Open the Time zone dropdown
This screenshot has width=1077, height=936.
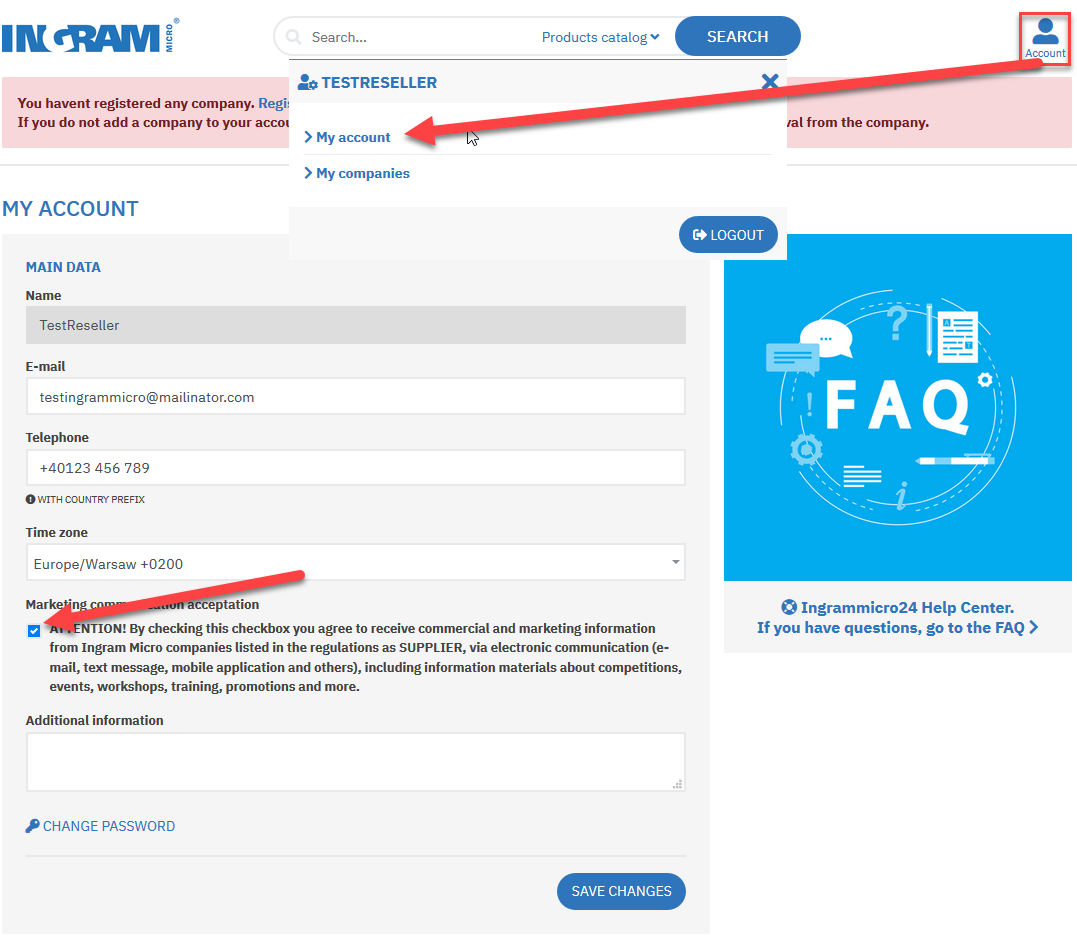(x=356, y=563)
